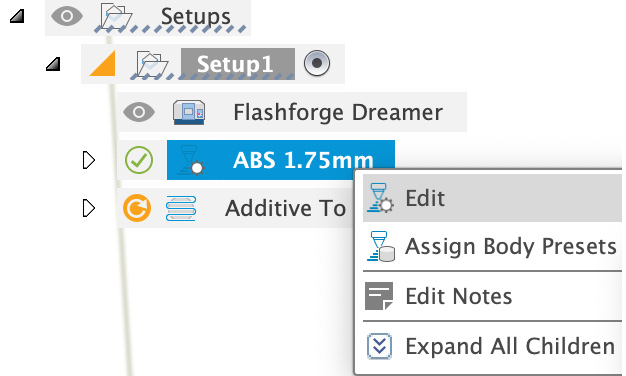This screenshot has height=376, width=626.
Task: Select the Flashforge Dreamer tree item label
Action: (x=338, y=112)
